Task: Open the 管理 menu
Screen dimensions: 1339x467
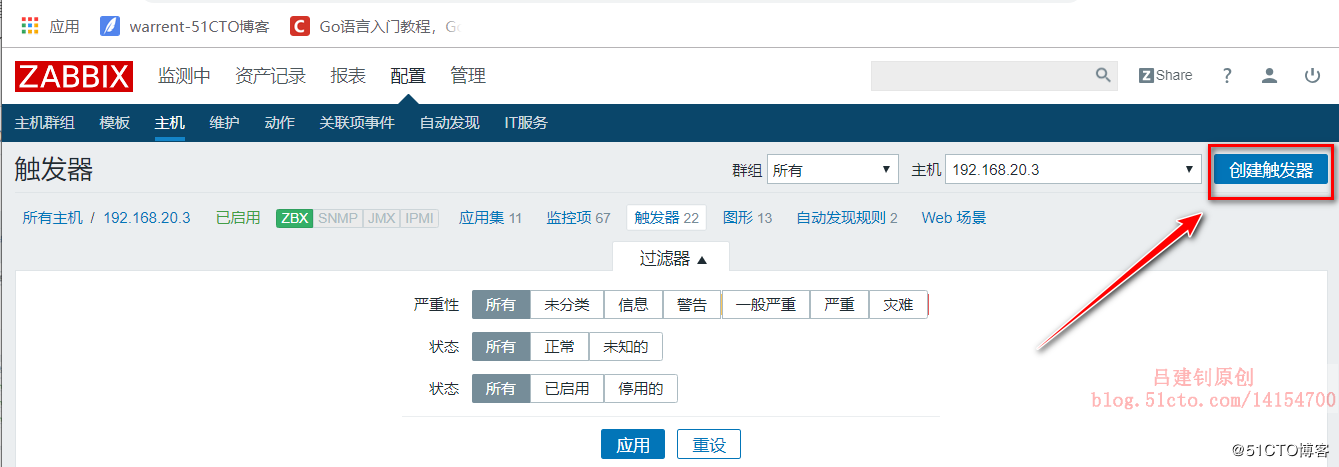Action: [468, 76]
